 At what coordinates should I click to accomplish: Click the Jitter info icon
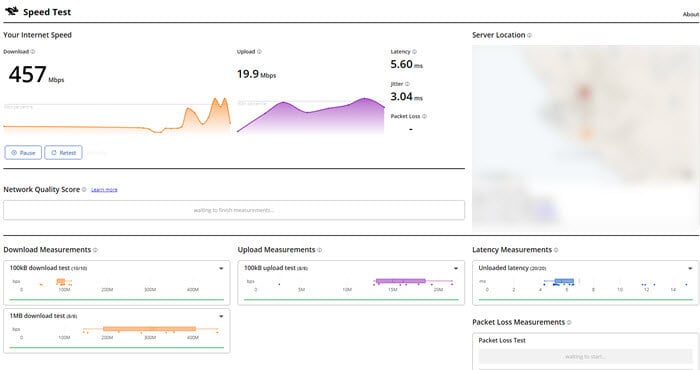click(x=407, y=84)
